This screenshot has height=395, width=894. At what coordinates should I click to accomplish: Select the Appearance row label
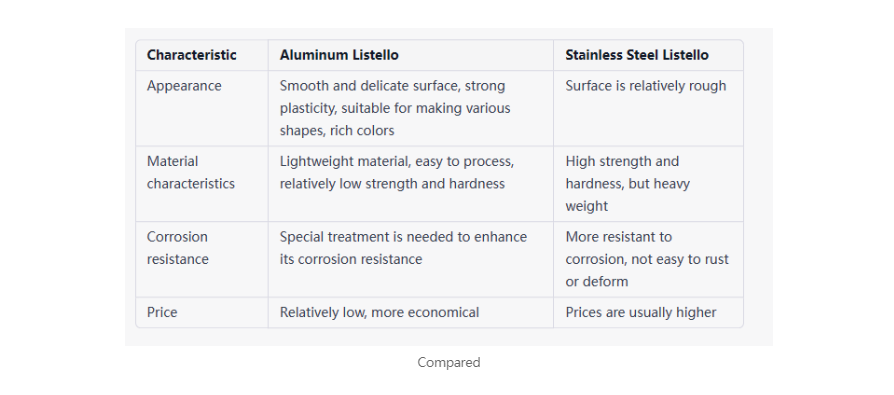184,86
